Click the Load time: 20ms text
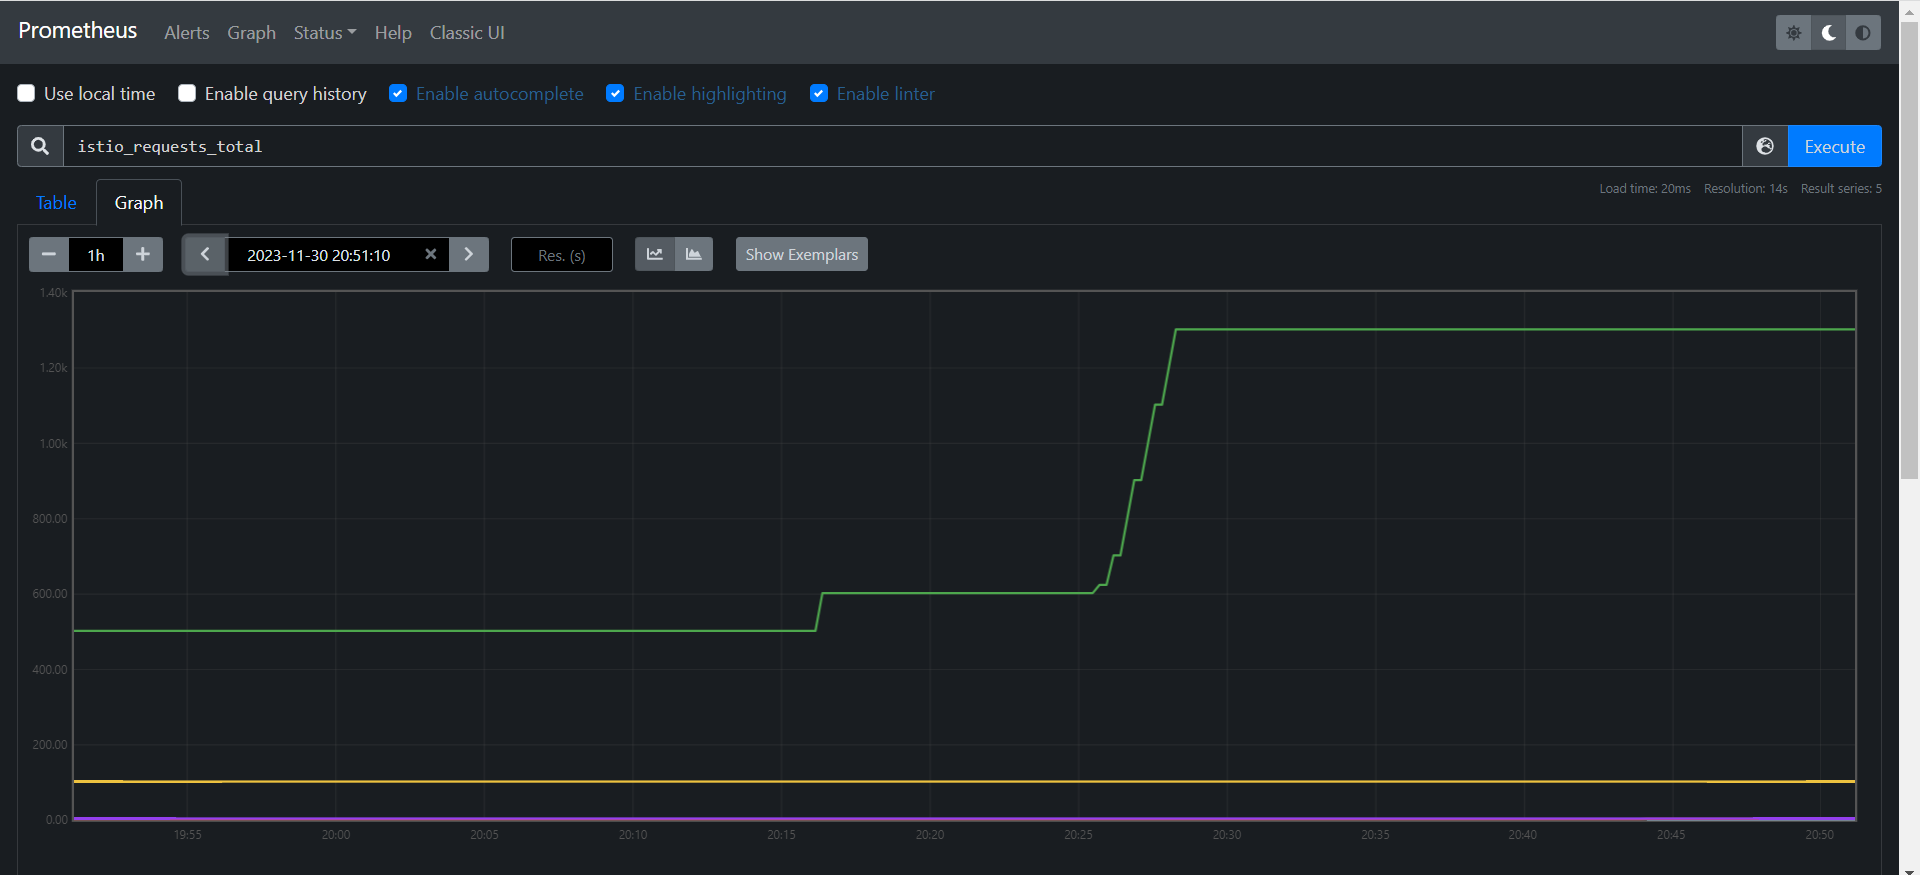 (x=1645, y=188)
